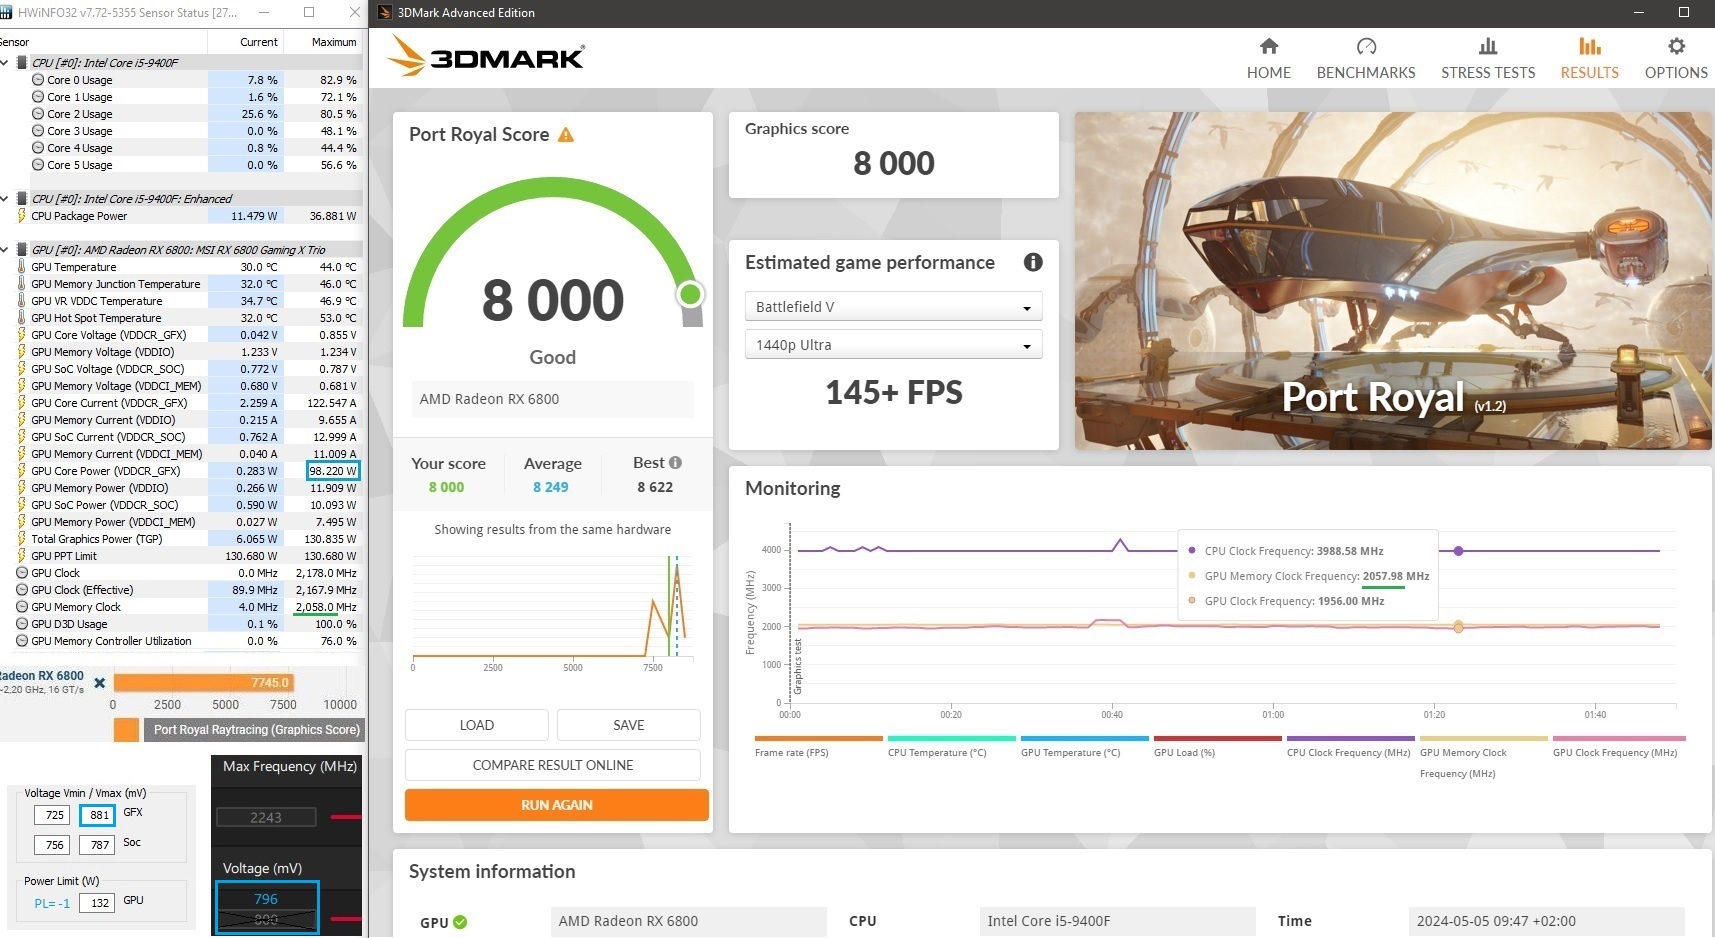Open the BENCHMARKS tab in 3DMark

point(1366,59)
